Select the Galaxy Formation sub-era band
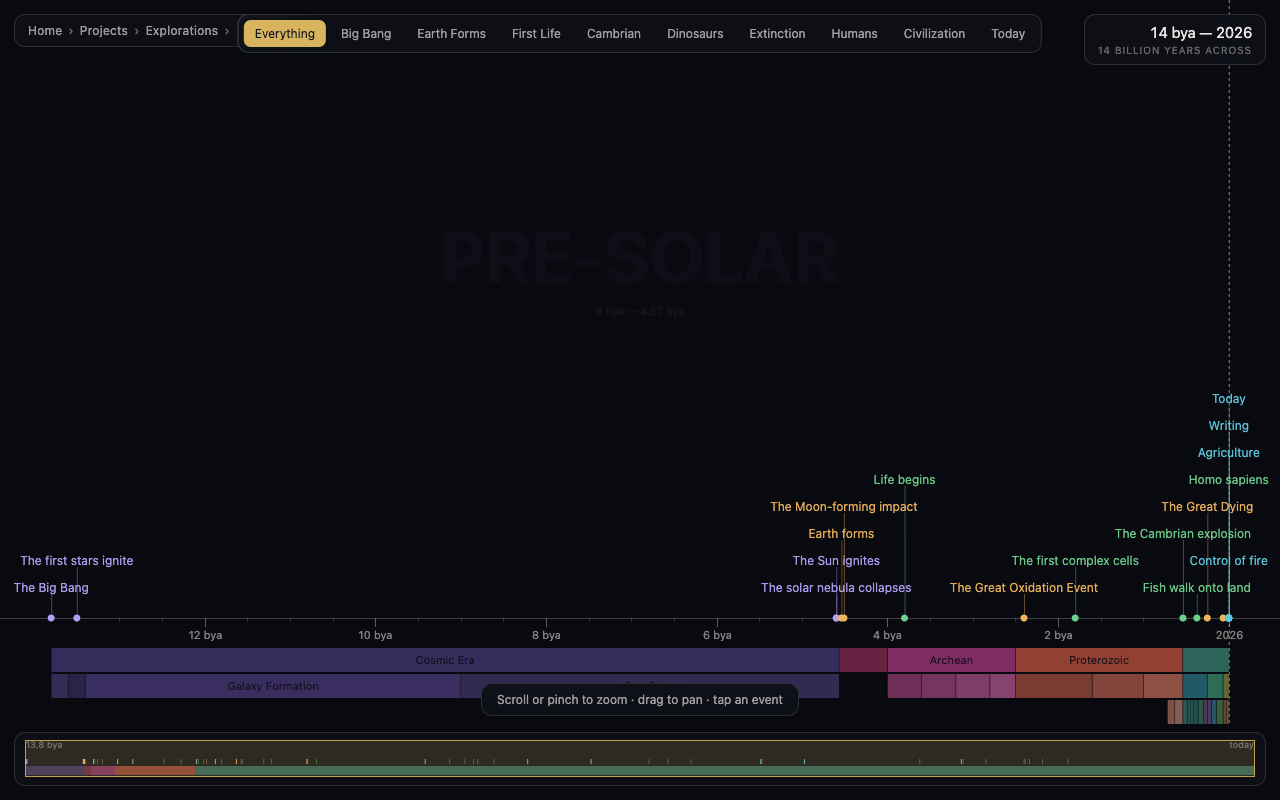The image size is (1280, 800). [273, 686]
